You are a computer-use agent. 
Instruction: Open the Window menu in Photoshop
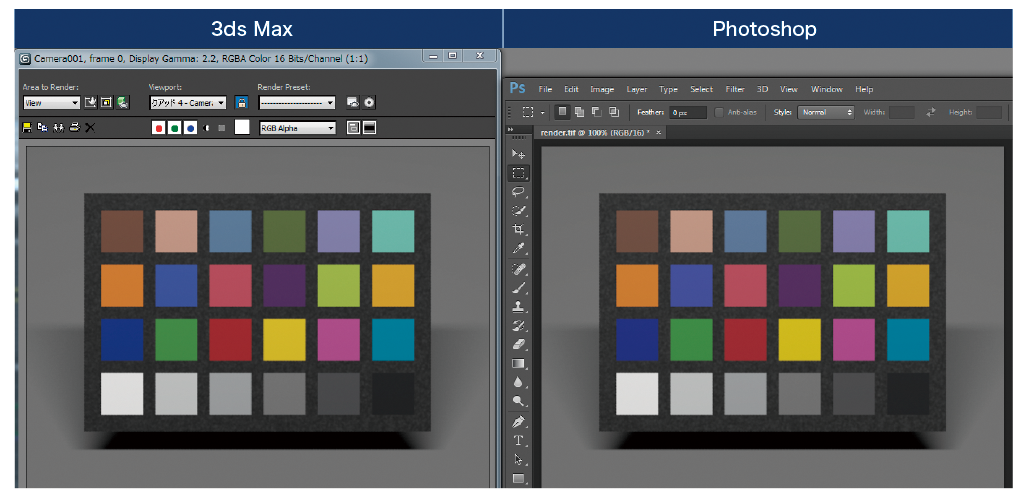point(827,89)
